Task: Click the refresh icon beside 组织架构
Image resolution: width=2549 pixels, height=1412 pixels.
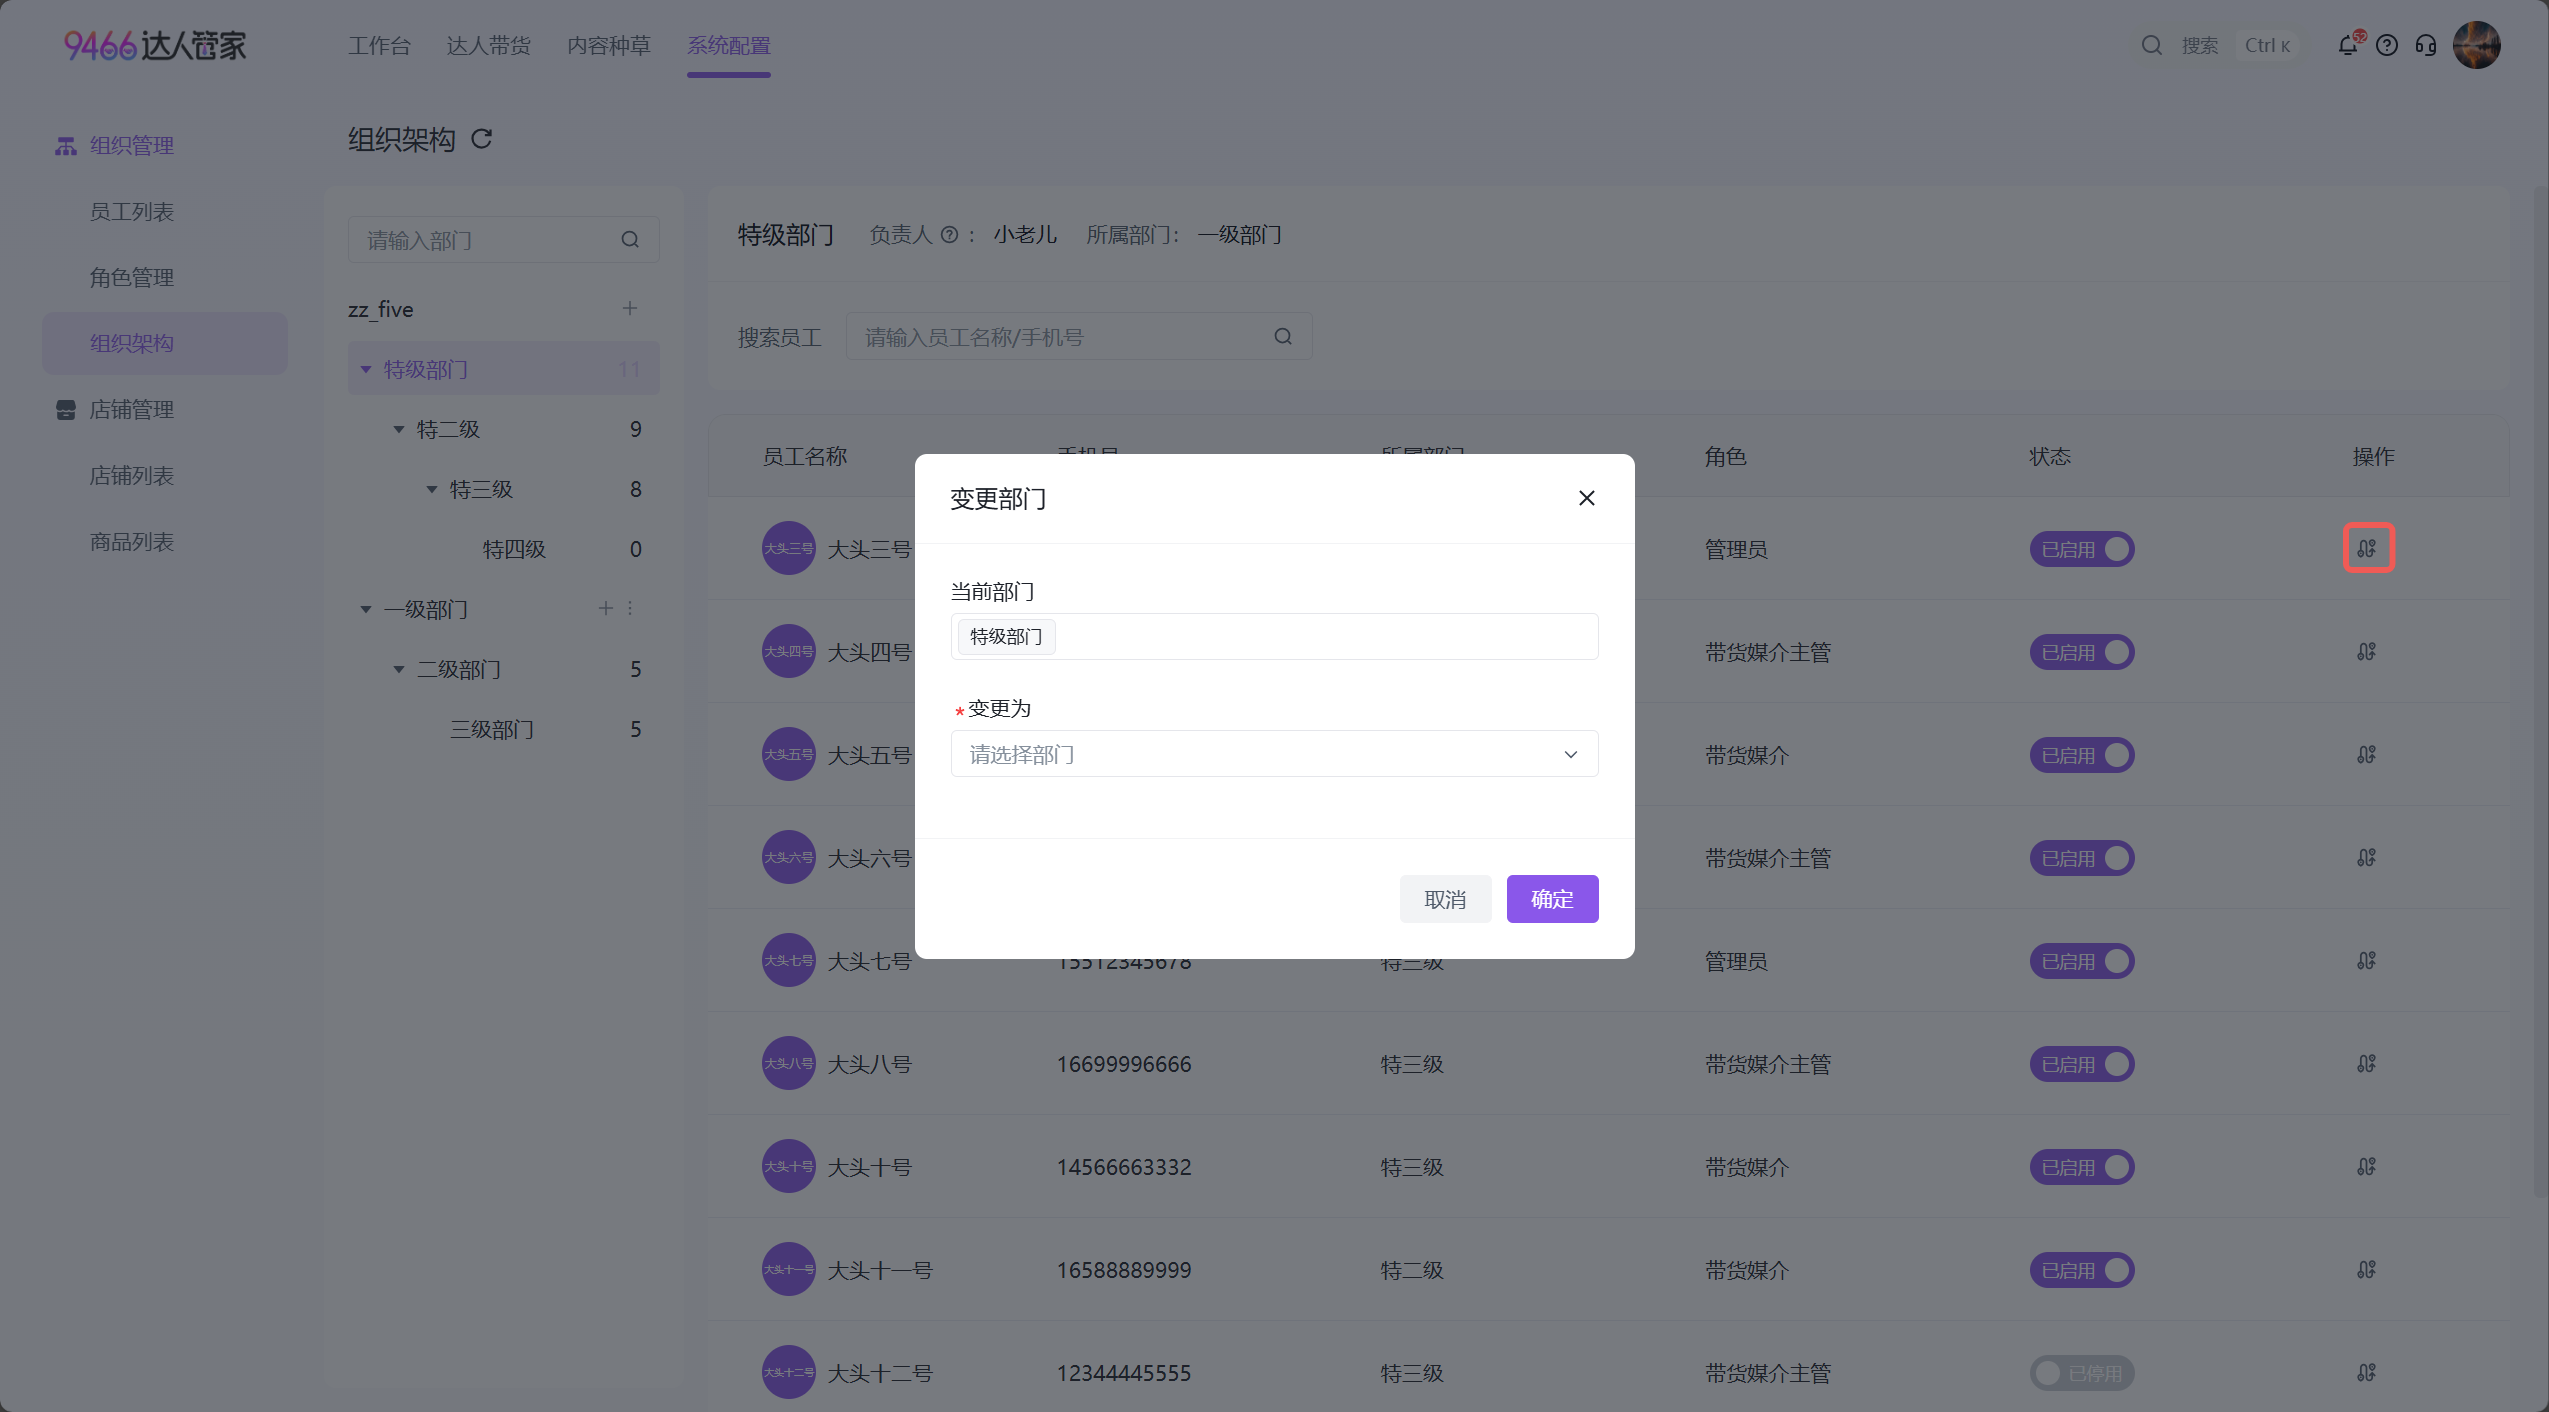Action: [x=482, y=139]
